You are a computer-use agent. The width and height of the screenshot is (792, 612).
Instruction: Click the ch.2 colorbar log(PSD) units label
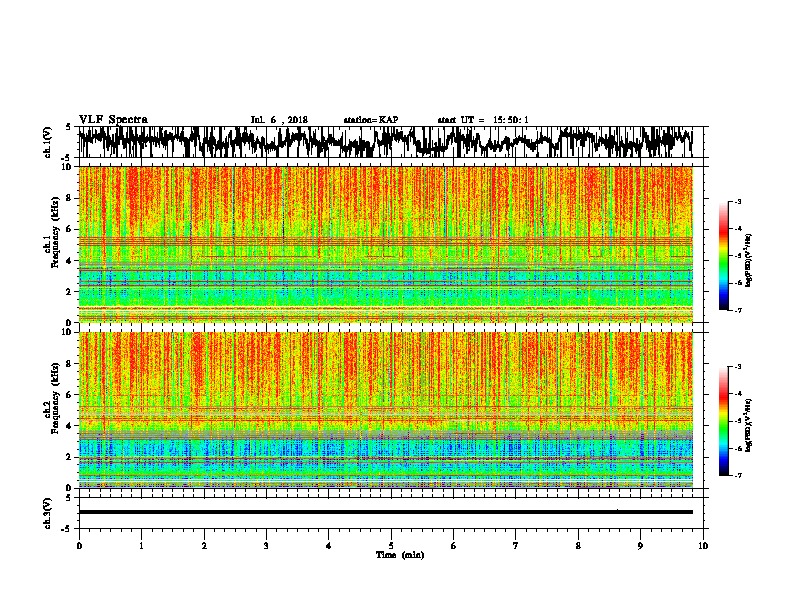(x=748, y=425)
